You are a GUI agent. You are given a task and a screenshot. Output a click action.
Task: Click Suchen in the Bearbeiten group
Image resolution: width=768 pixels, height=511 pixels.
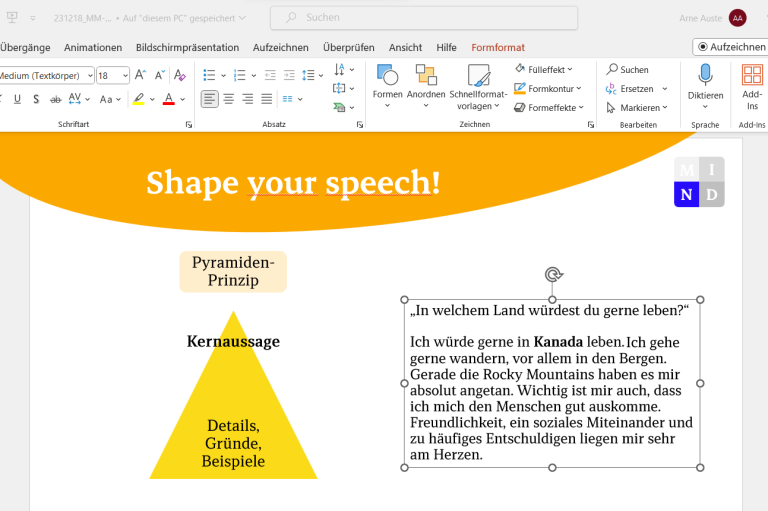[627, 70]
